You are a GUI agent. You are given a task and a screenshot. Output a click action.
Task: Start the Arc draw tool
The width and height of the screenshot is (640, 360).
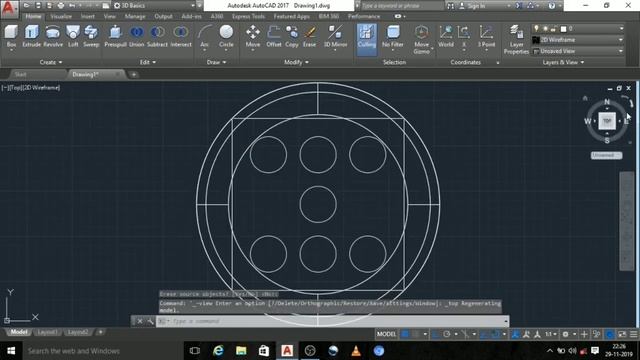coord(204,36)
